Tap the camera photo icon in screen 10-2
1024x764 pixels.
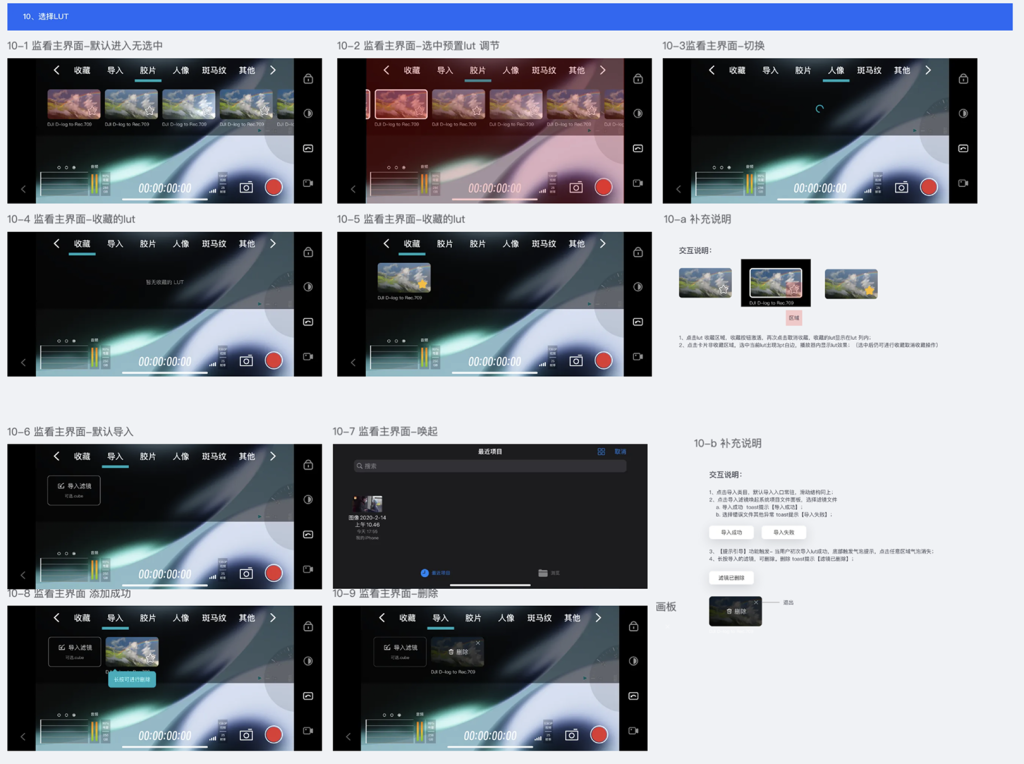[576, 187]
